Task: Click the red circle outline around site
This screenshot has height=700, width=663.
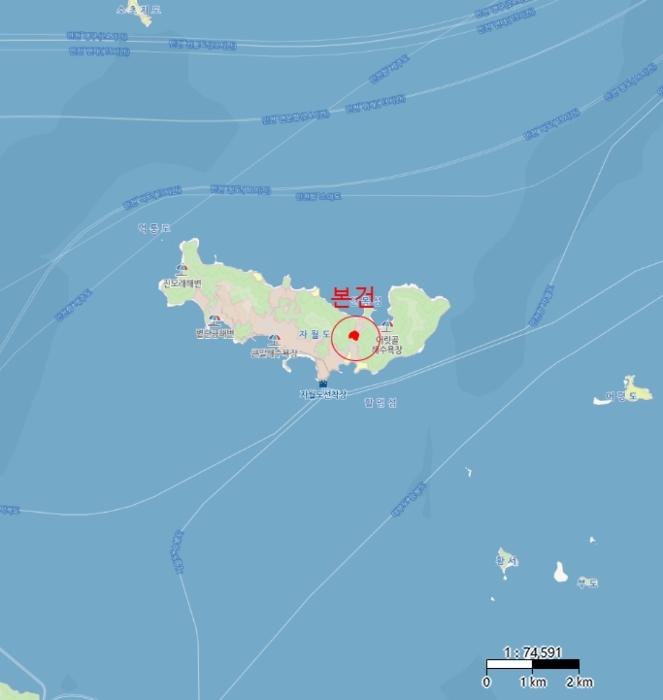Action: coord(355,338)
